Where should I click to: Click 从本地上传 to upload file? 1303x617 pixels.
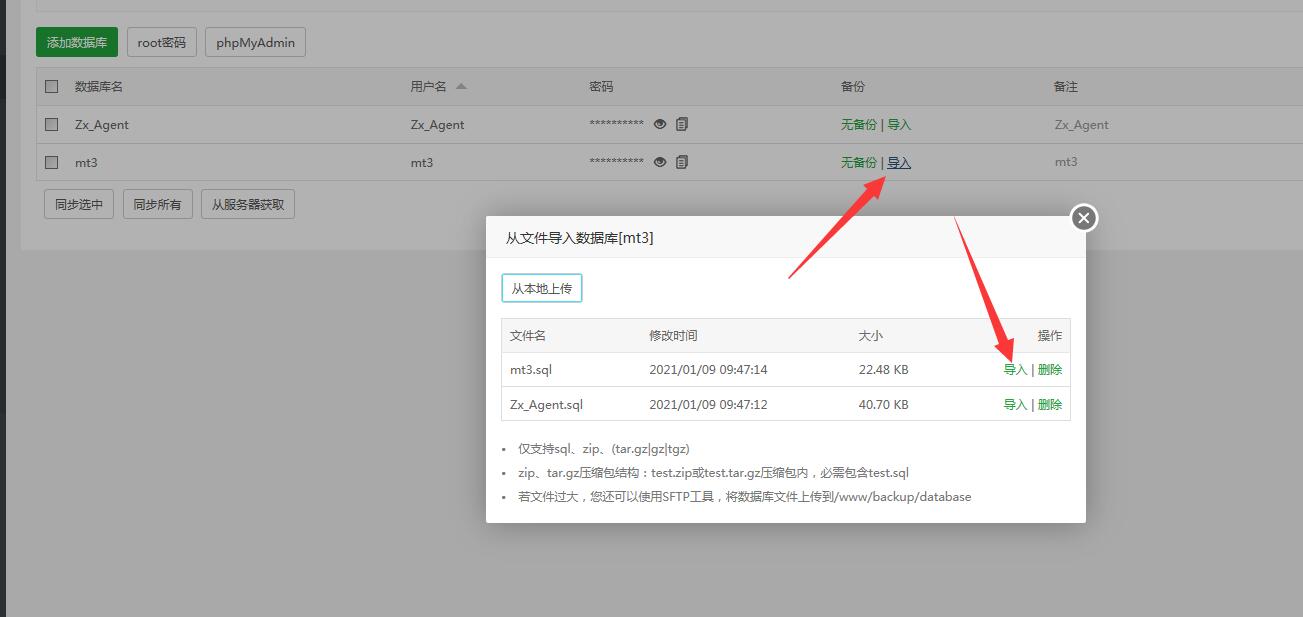click(541, 289)
